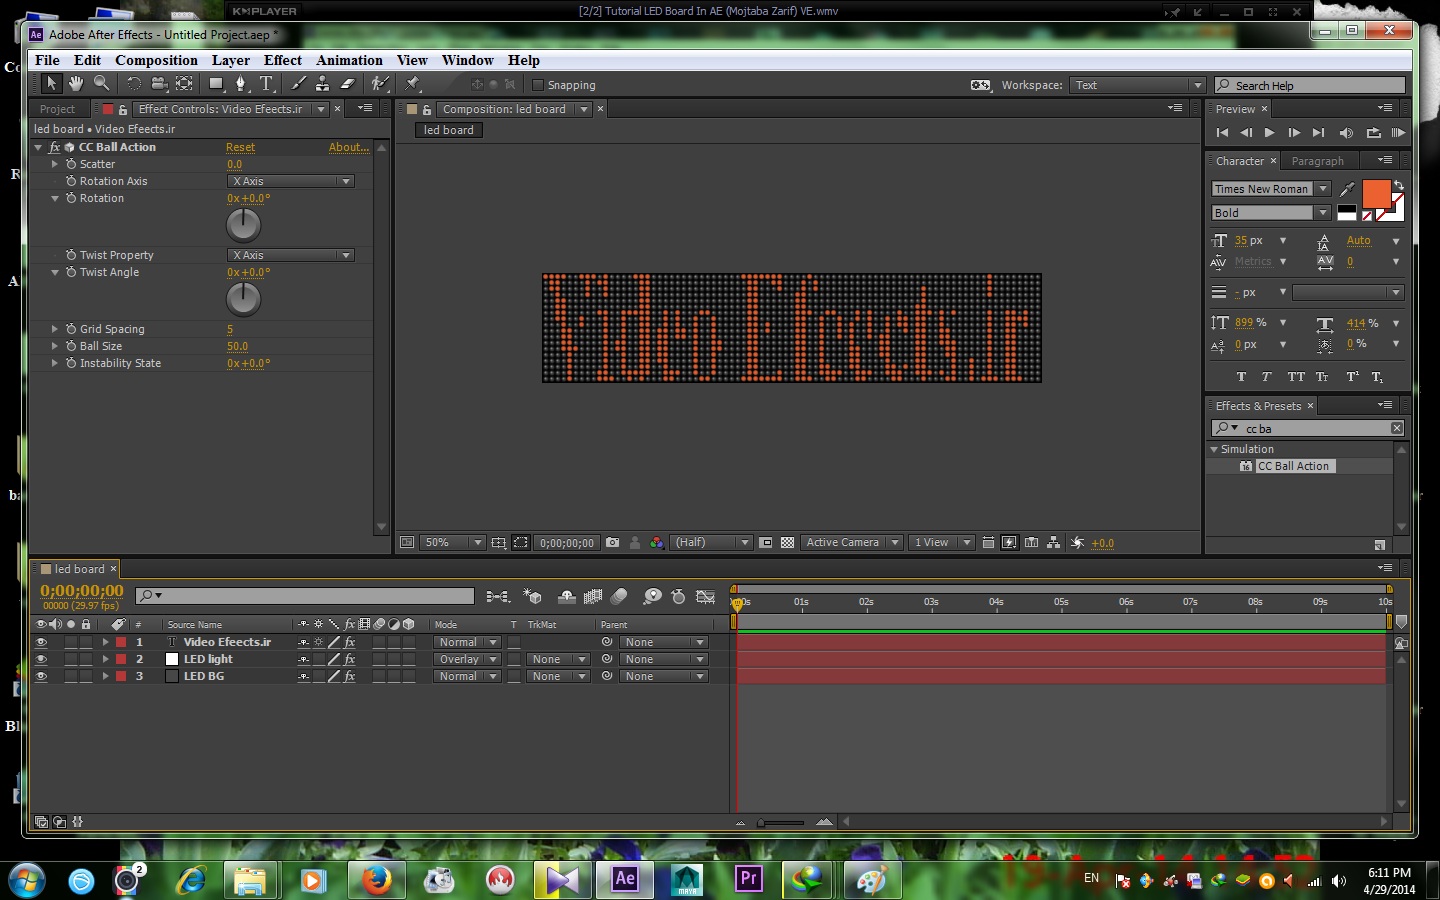
Task: Take snapshot with camera icon
Action: pyautogui.click(x=613, y=543)
